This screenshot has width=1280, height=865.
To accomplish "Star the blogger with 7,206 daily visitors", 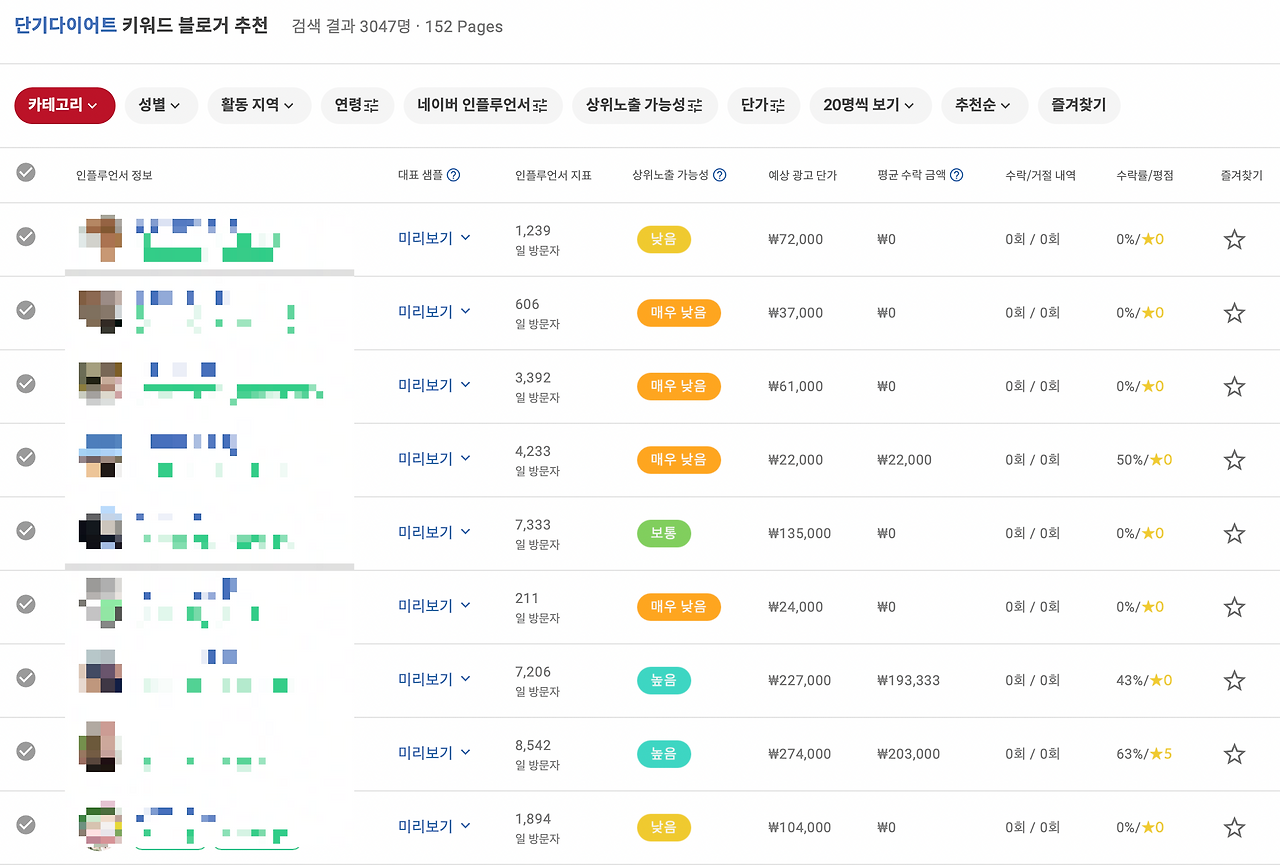I will coord(1234,680).
